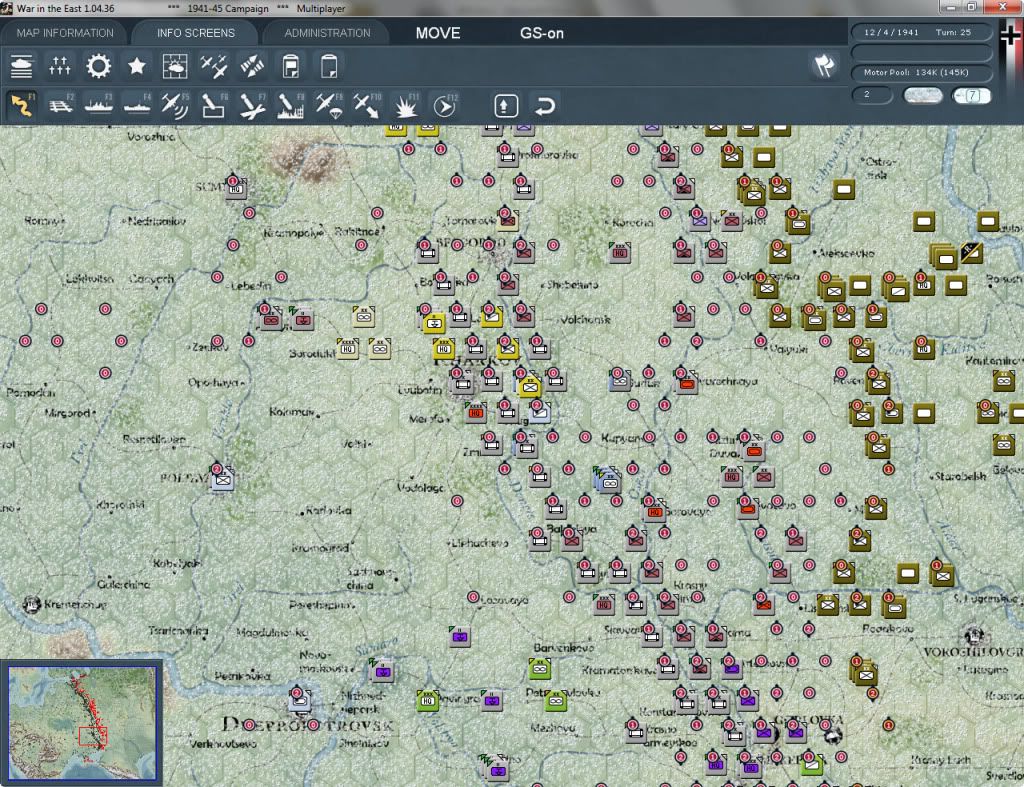The image size is (1024, 787).
Task: Click the Lozovaya town label
Action: click(x=504, y=600)
